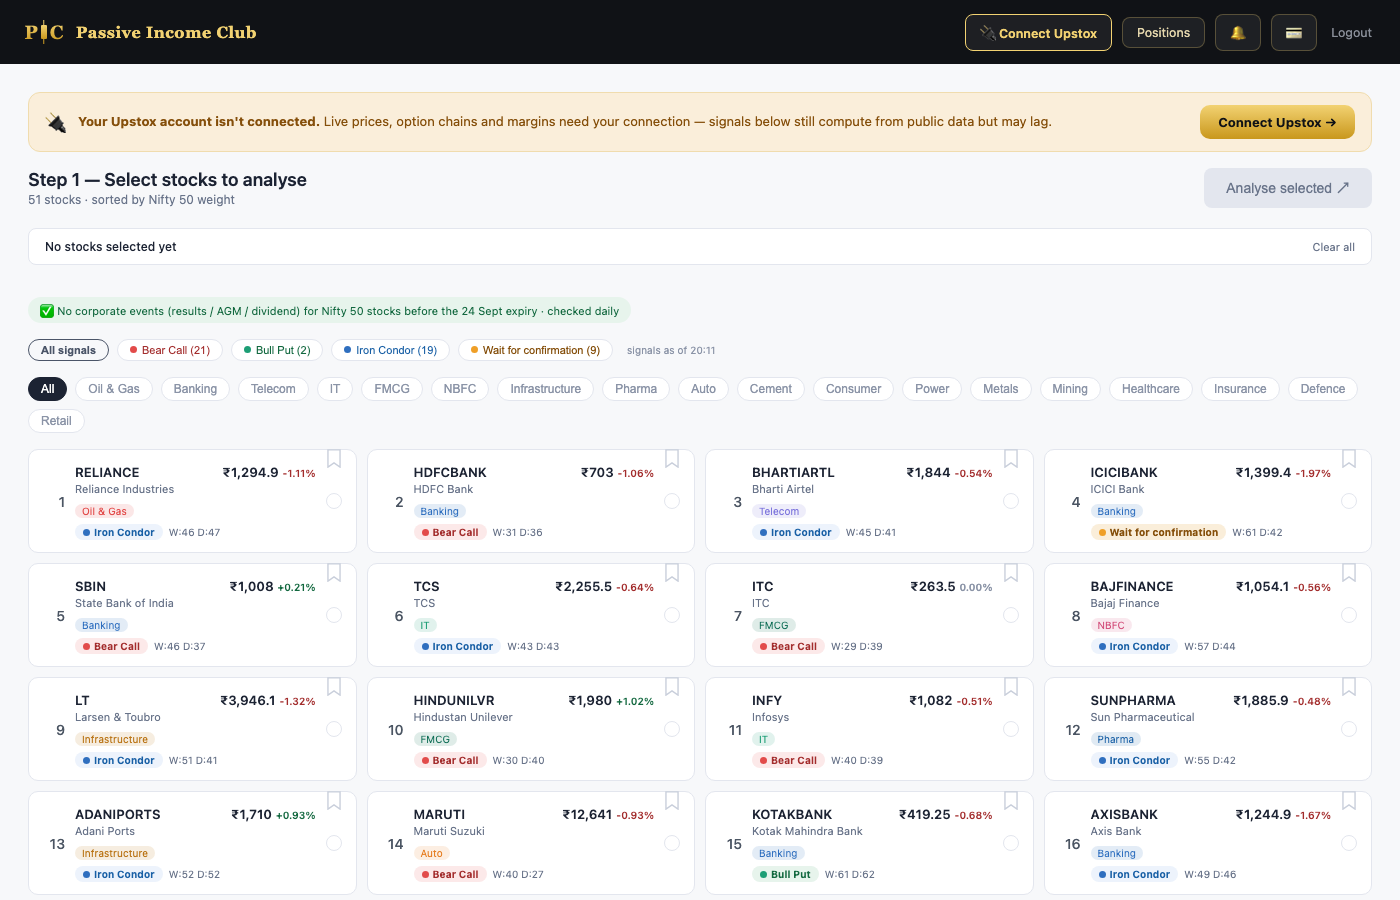Image resolution: width=1400 pixels, height=900 pixels.
Task: Bookmark the LT stock card
Action: pyautogui.click(x=334, y=687)
